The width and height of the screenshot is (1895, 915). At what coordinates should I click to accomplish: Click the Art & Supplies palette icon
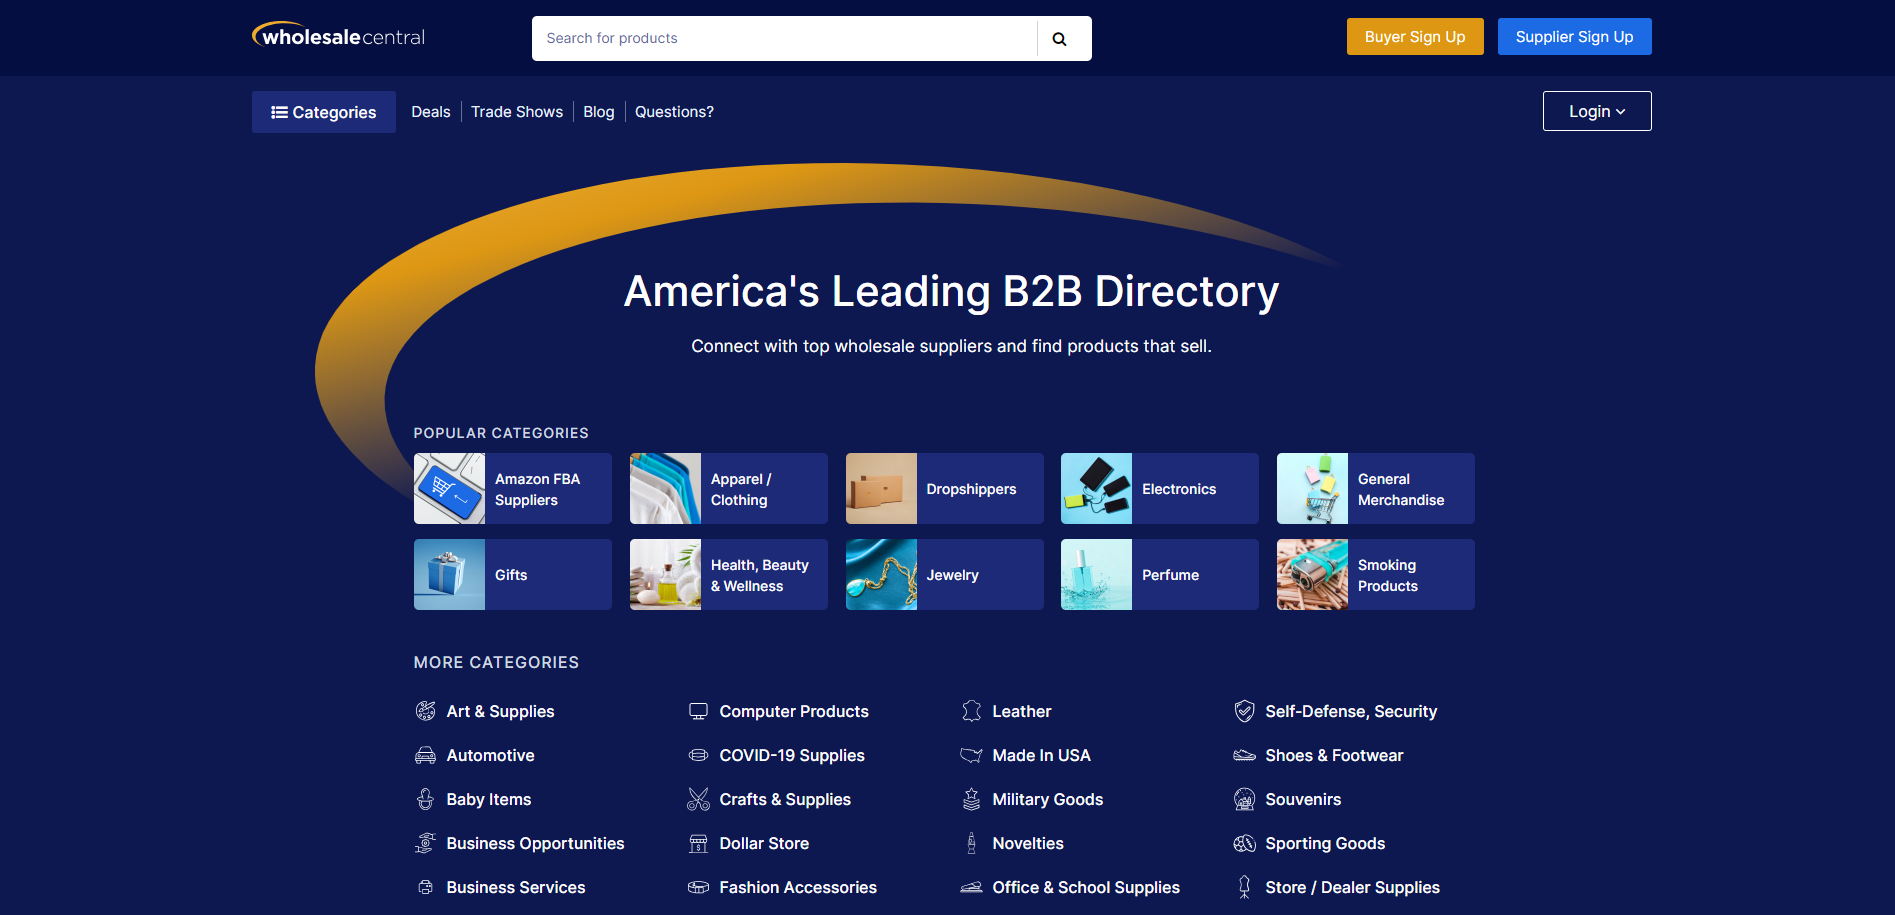click(426, 711)
